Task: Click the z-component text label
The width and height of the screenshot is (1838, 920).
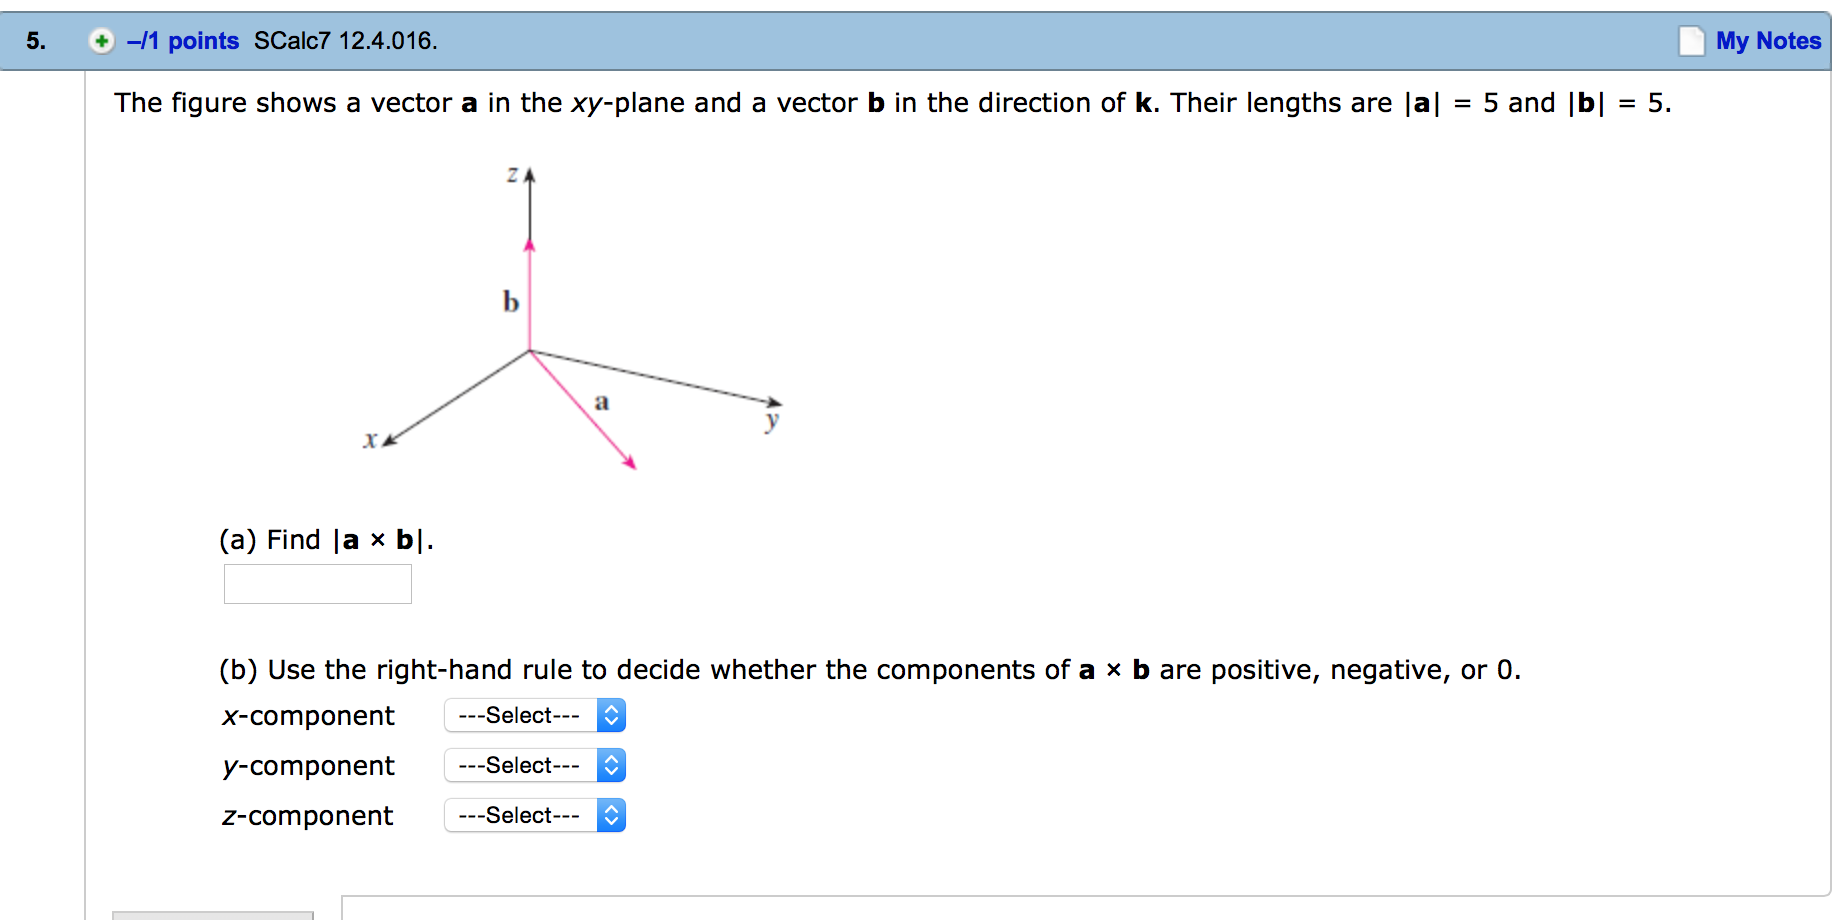Action: click(307, 816)
